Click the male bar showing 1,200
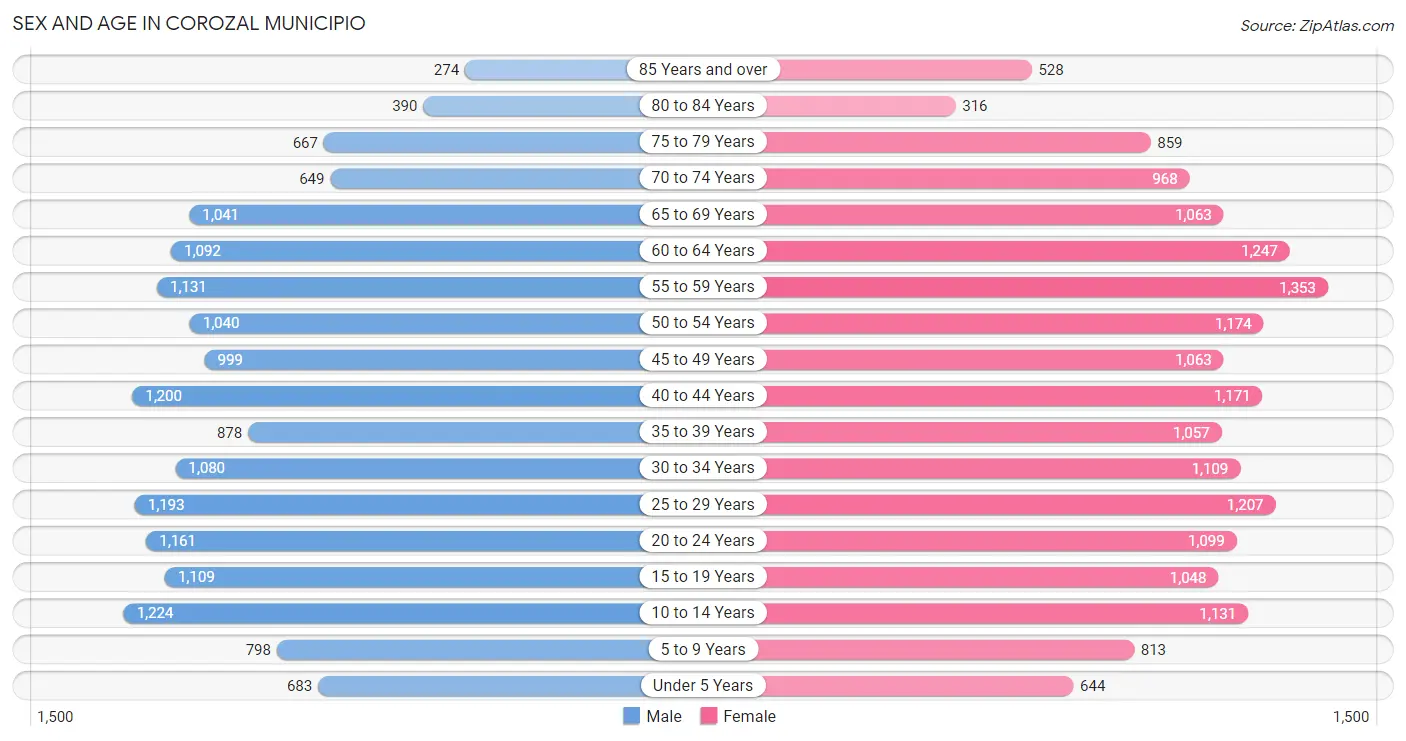Viewport: 1406px width, 741px height. coord(417,396)
